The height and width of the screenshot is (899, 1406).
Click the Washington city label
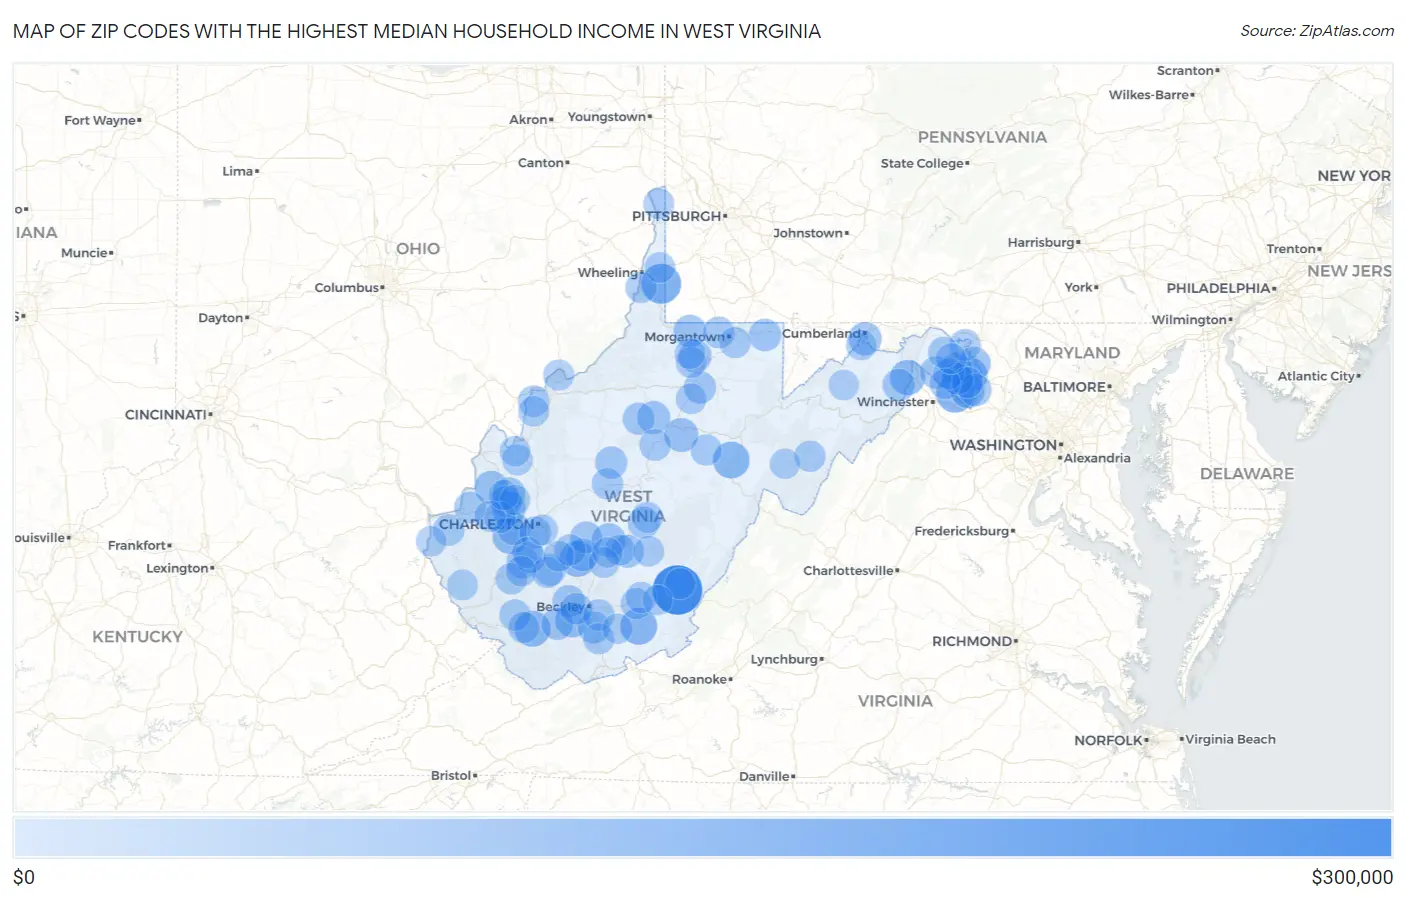1003,445
